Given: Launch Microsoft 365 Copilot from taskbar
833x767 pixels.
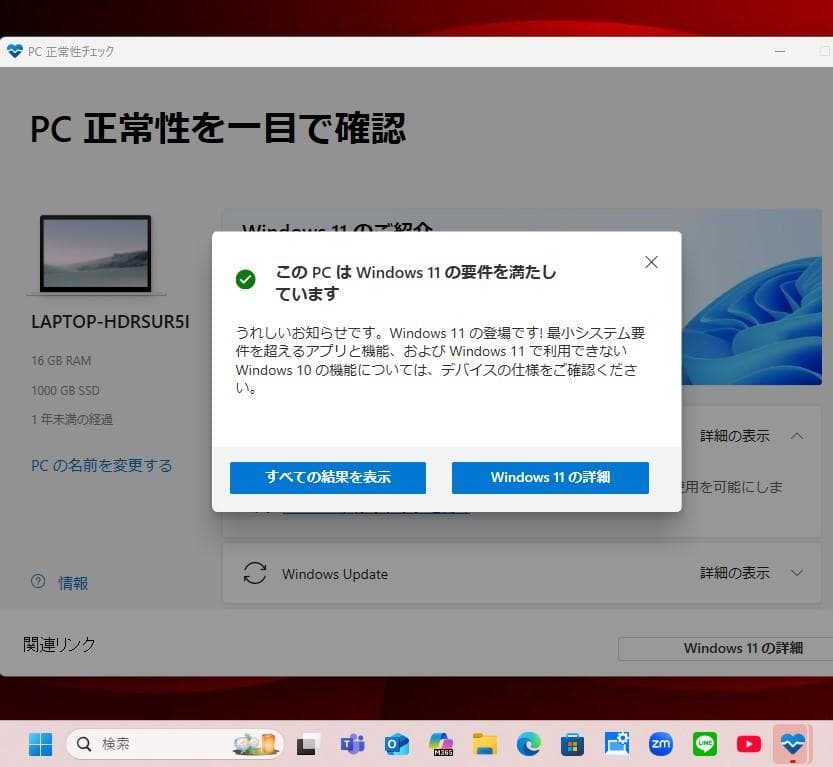Looking at the screenshot, I should click(x=441, y=744).
